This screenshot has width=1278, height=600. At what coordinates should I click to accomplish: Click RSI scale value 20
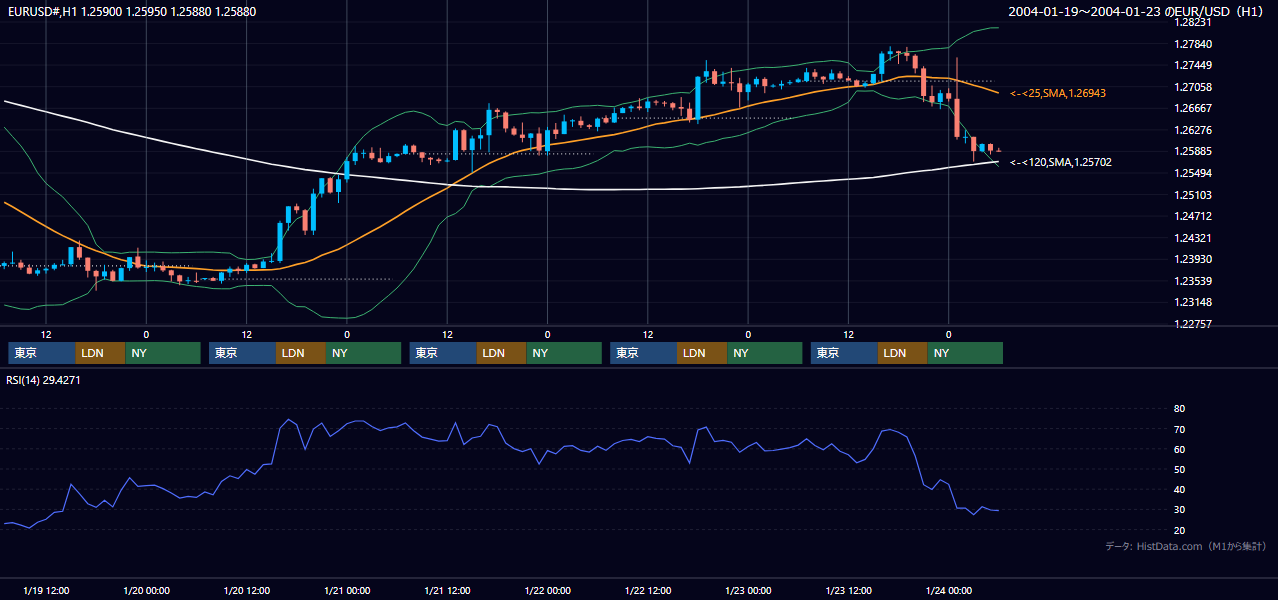[x=1179, y=529]
